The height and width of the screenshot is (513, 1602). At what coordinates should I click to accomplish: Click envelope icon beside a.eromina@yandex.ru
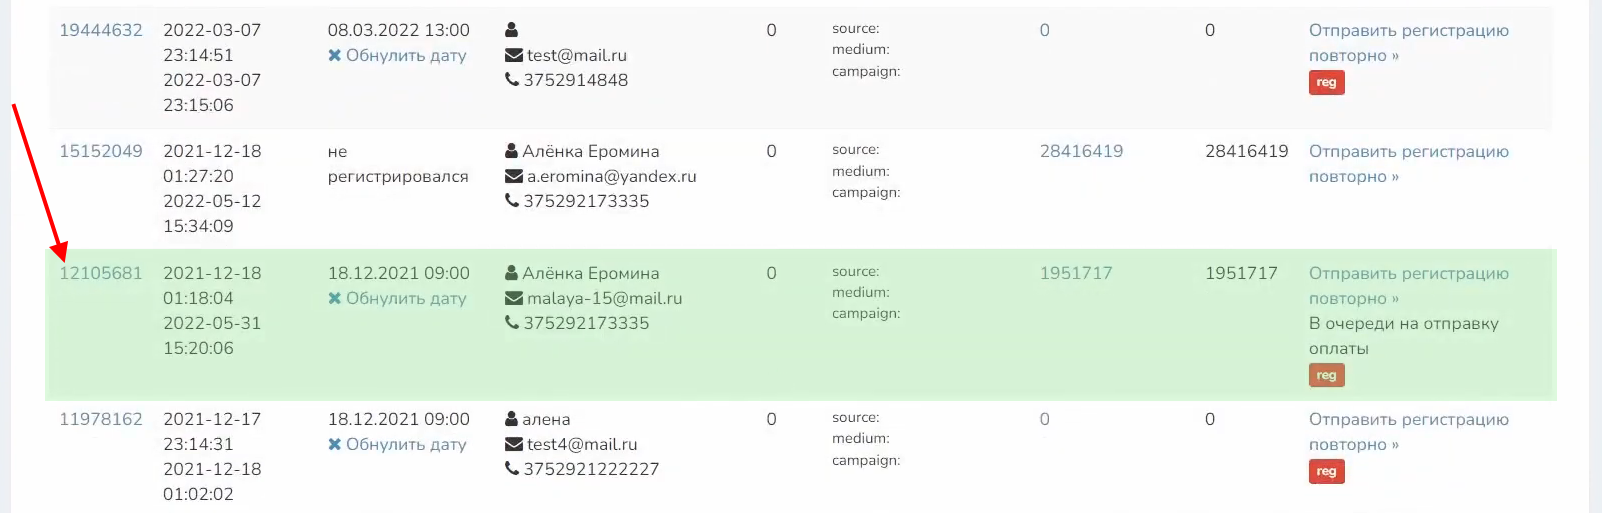[x=513, y=177]
